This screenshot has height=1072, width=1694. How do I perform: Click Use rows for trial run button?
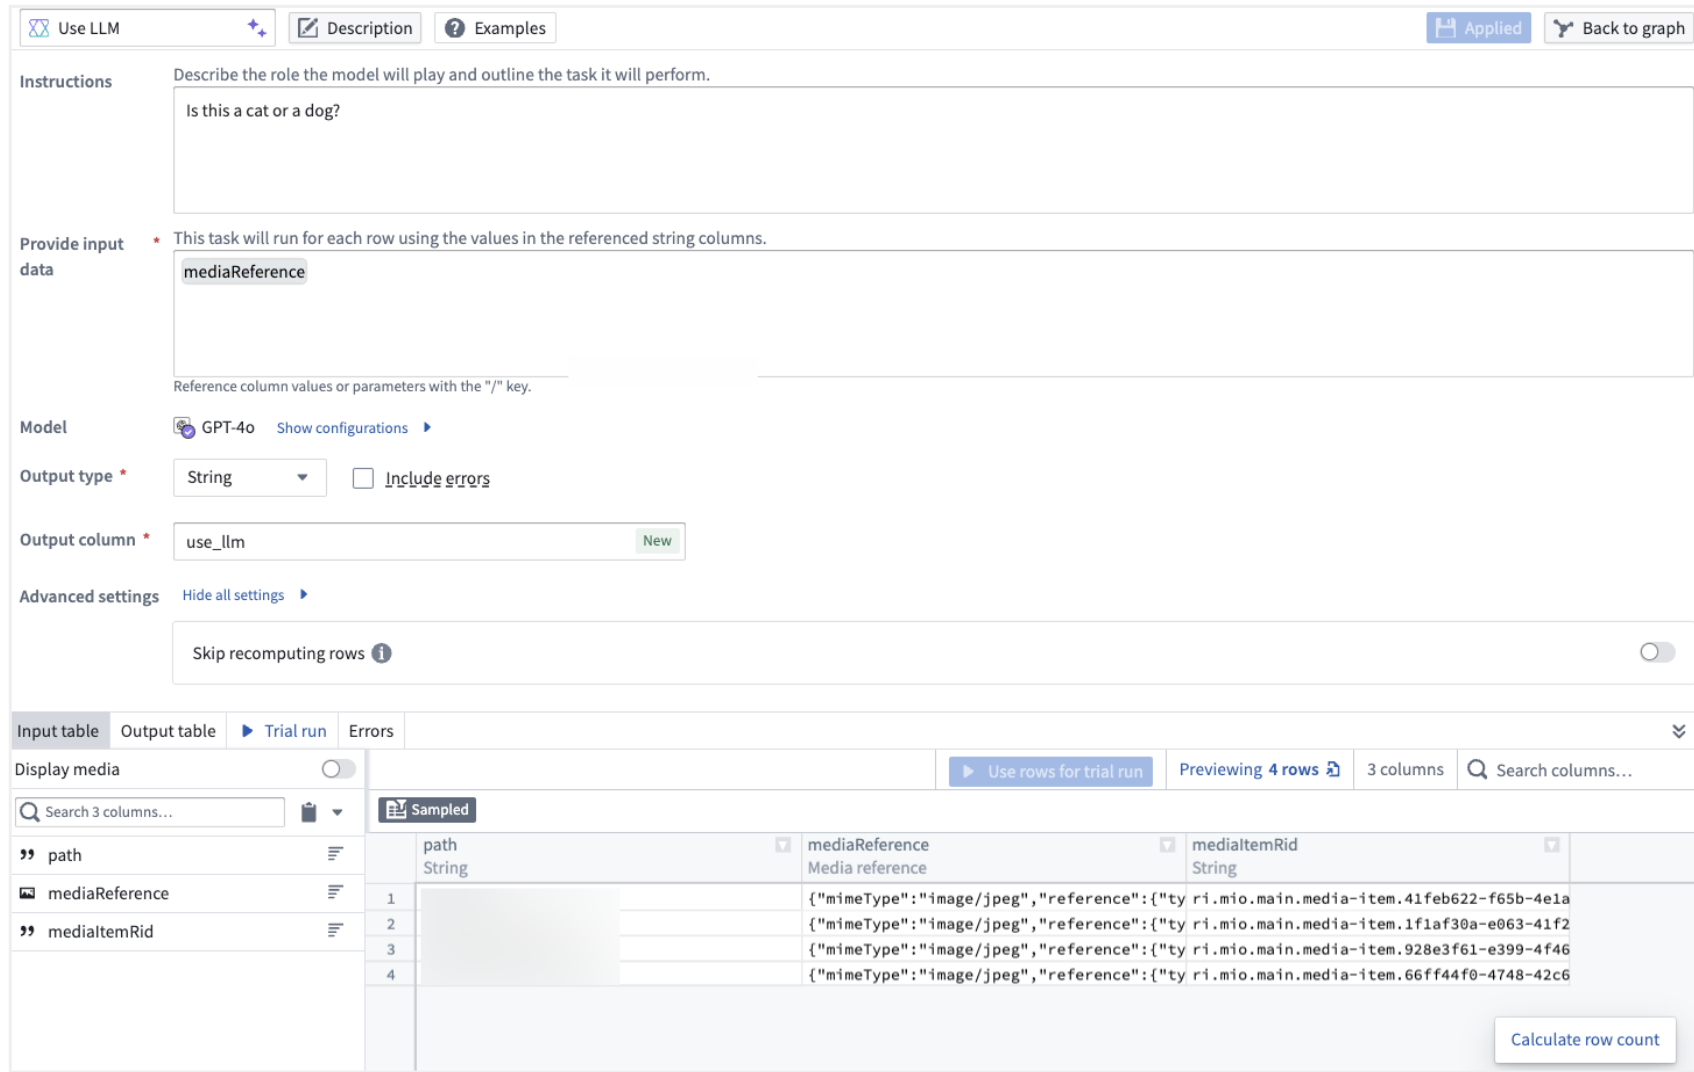click(x=1051, y=771)
